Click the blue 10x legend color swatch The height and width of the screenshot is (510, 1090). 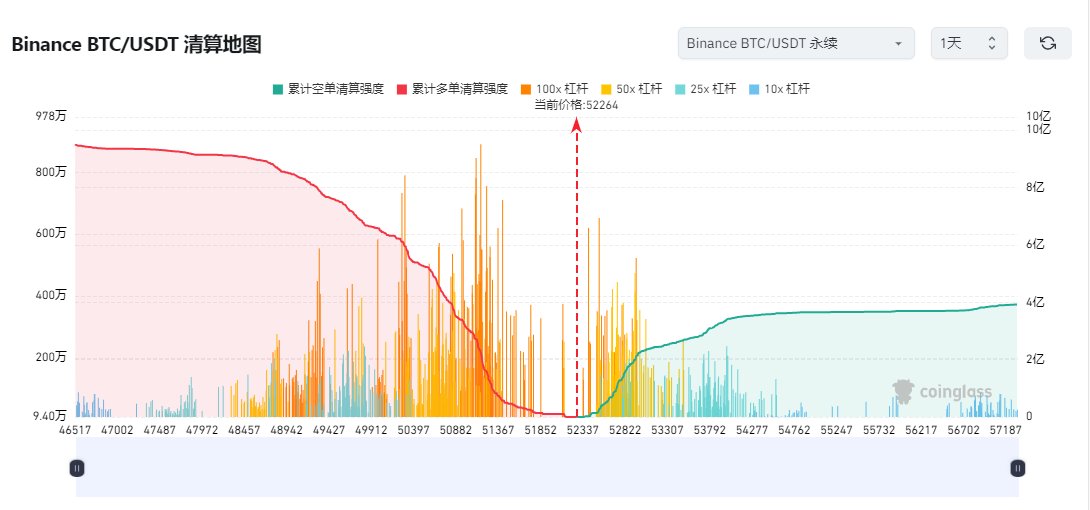(x=754, y=89)
